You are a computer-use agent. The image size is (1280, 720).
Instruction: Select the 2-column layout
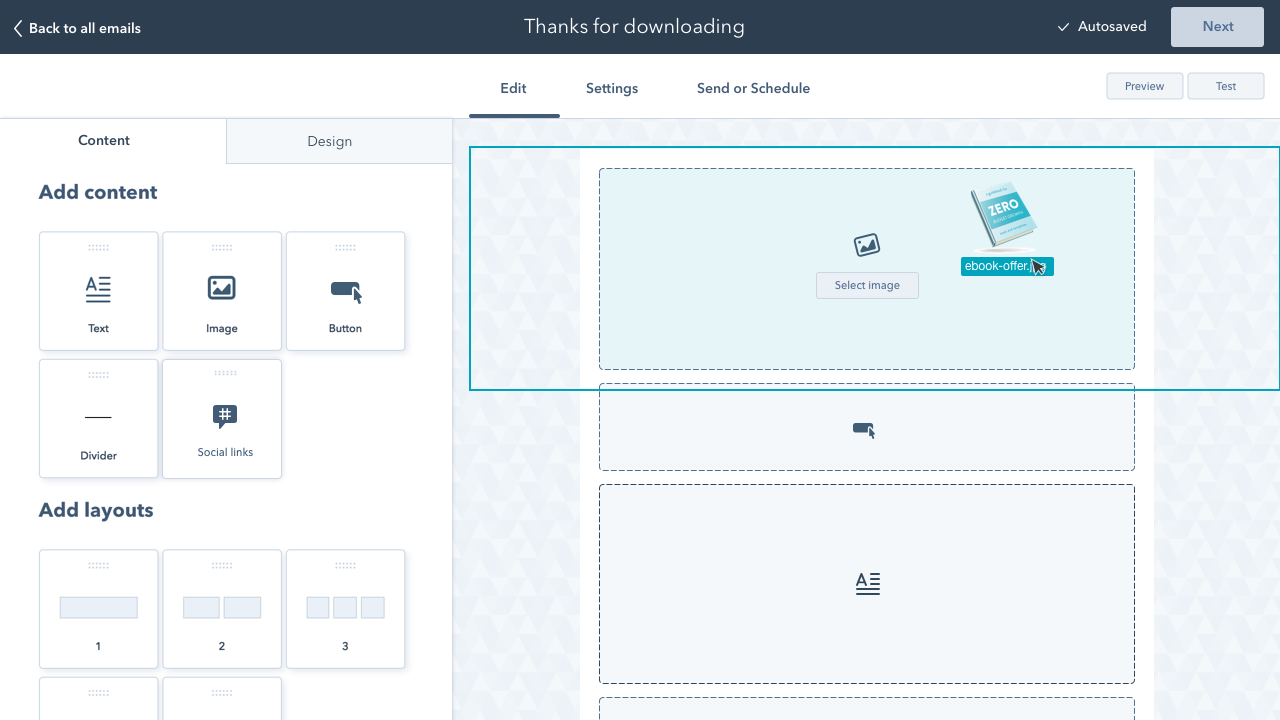[221, 608]
